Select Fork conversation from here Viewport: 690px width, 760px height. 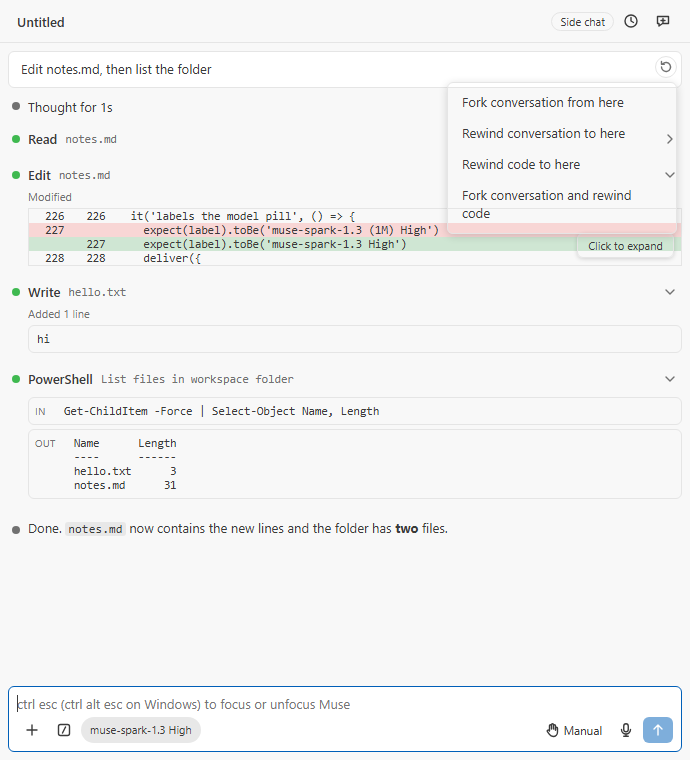562,102
